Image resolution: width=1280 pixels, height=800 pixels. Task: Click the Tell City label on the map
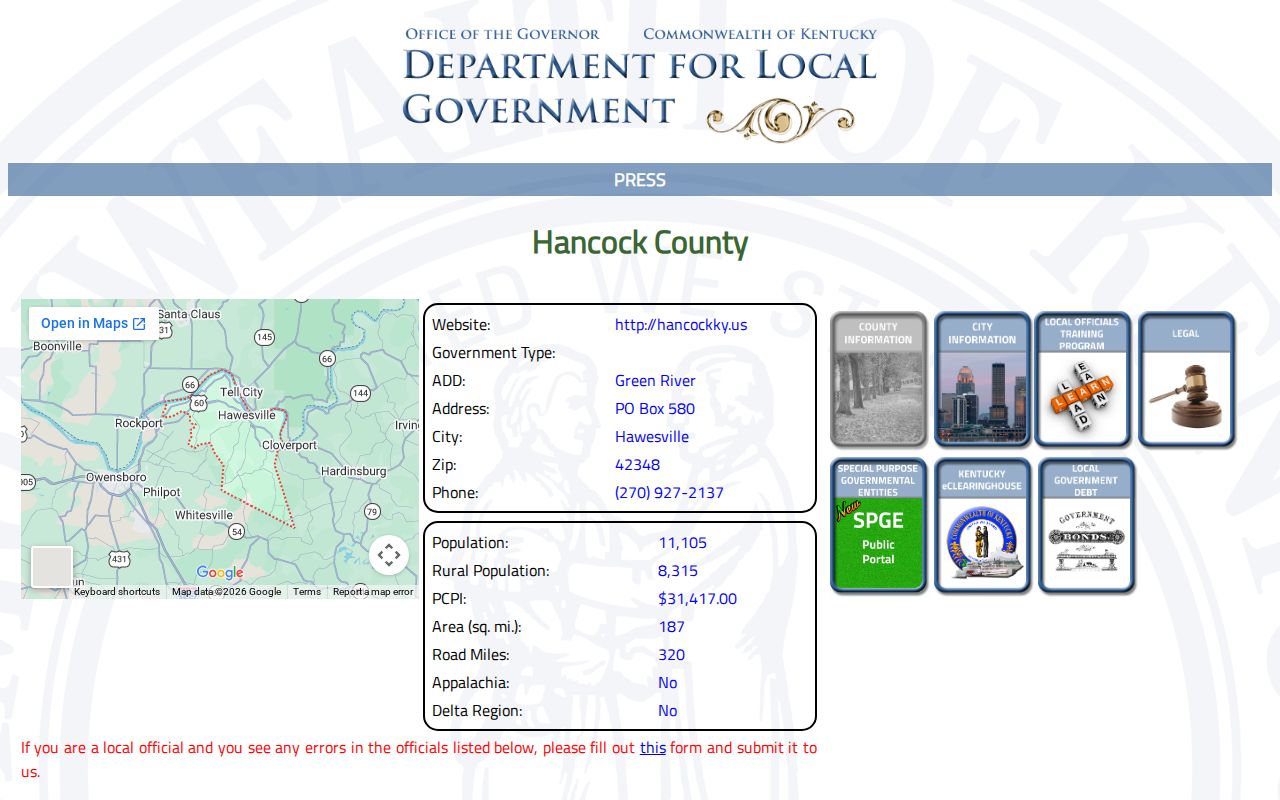click(241, 393)
